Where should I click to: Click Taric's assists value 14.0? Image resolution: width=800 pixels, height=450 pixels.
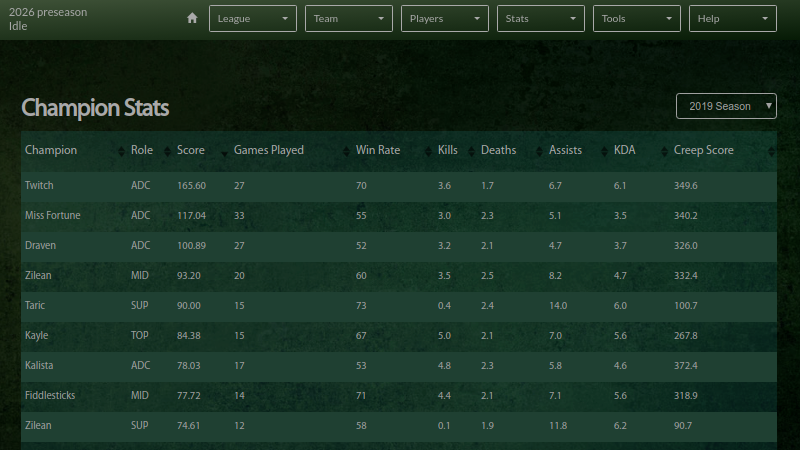558,306
